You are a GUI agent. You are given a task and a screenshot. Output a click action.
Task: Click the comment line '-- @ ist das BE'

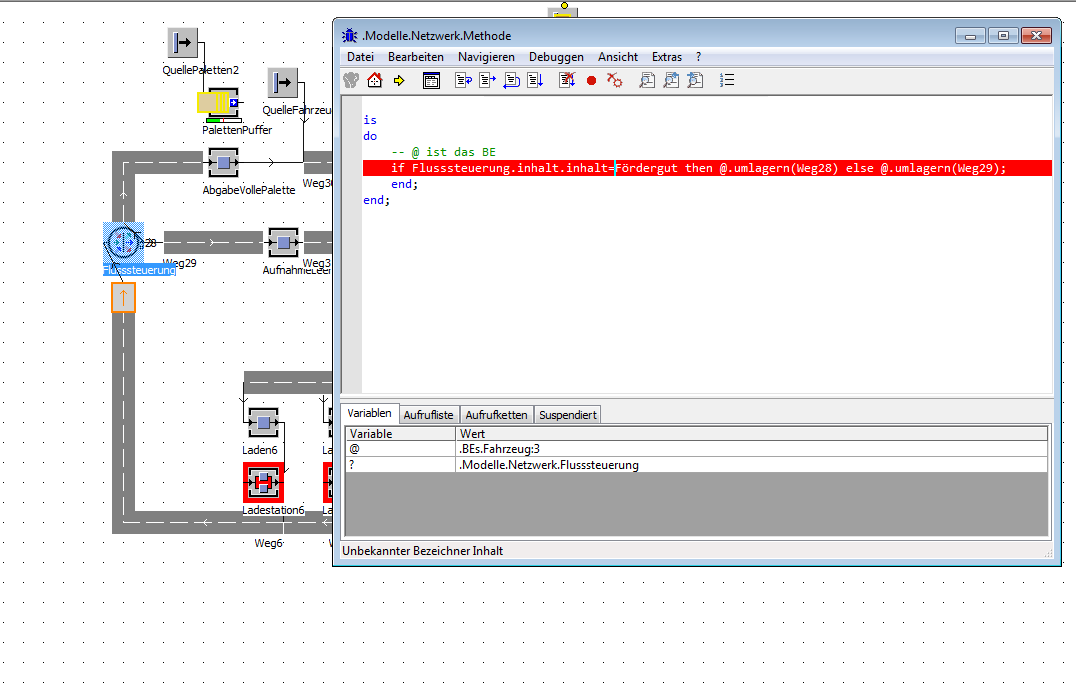coord(443,152)
